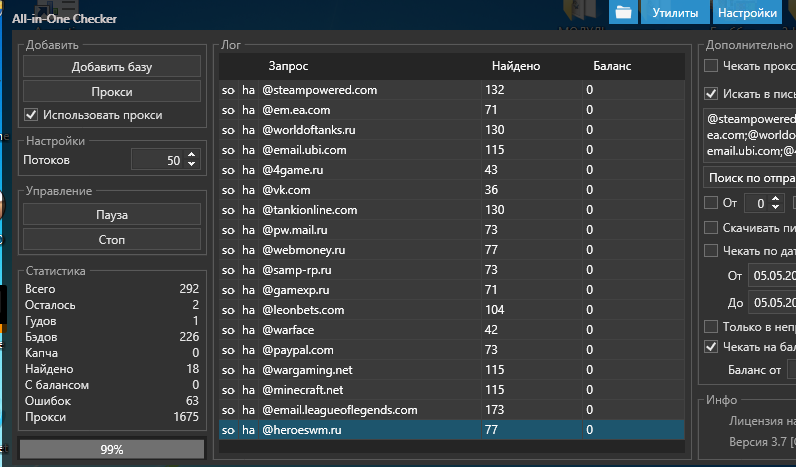Select the @em.ea.com log row
This screenshot has height=467, width=796.
tap(452, 110)
